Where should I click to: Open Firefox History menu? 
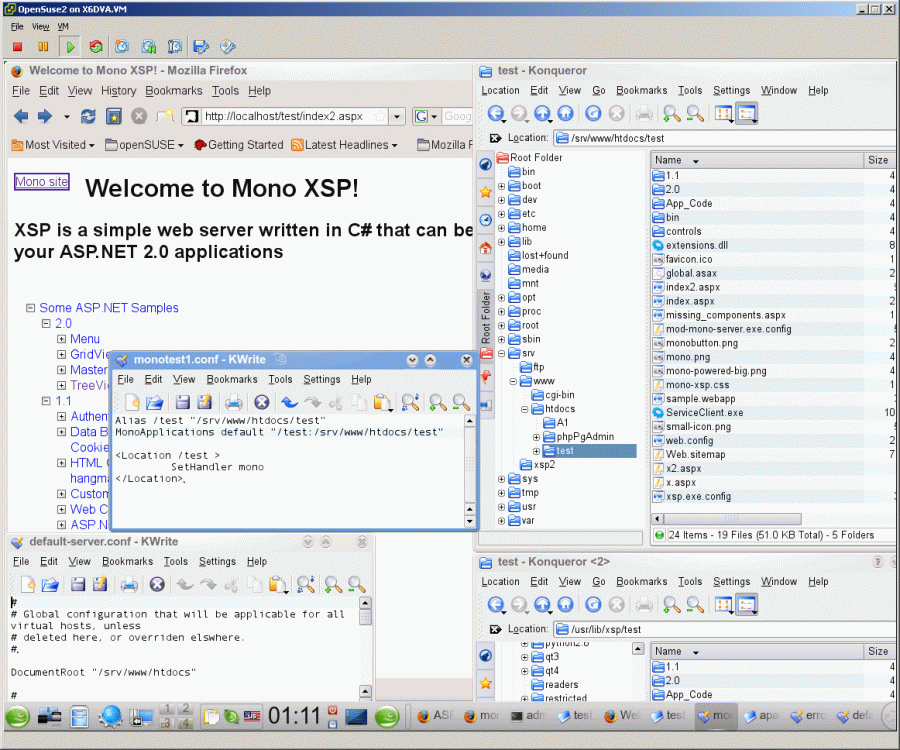pos(119,91)
